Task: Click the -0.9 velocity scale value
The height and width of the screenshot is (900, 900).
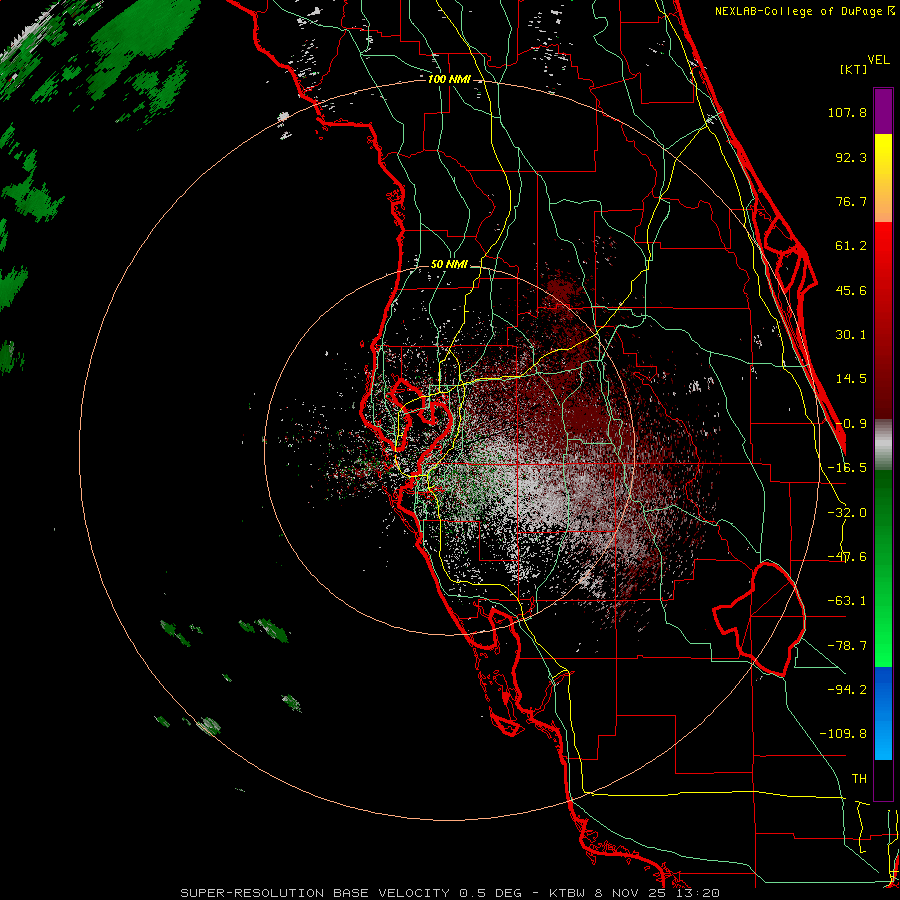Action: (x=851, y=424)
